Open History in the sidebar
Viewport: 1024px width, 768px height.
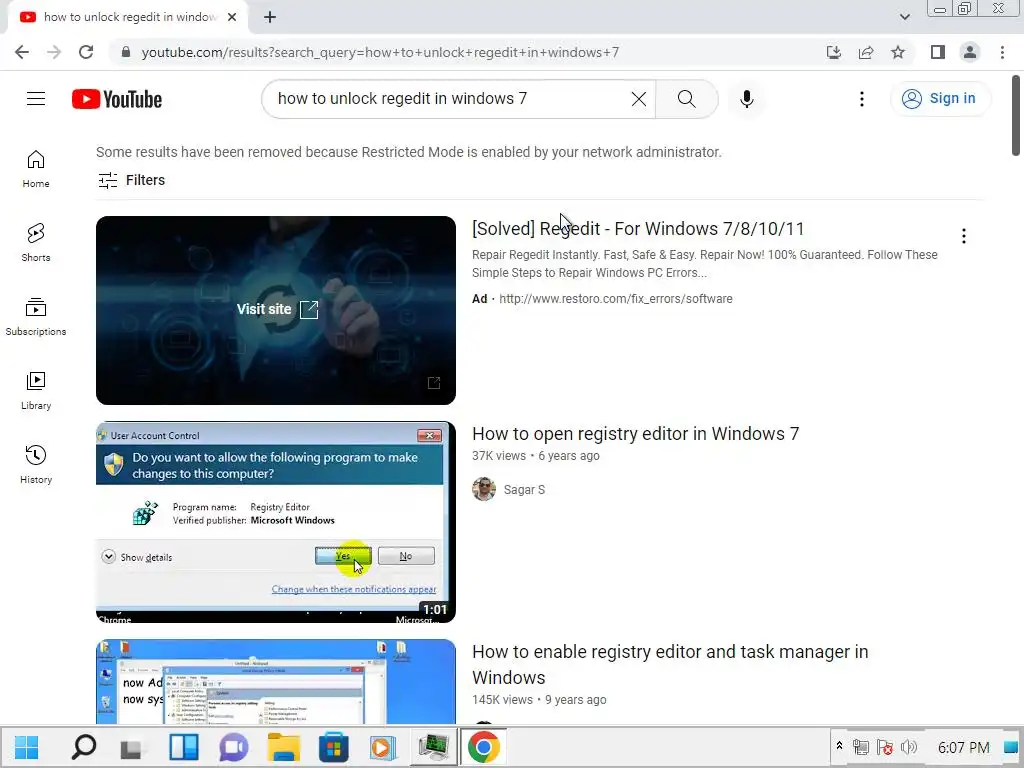[36, 464]
